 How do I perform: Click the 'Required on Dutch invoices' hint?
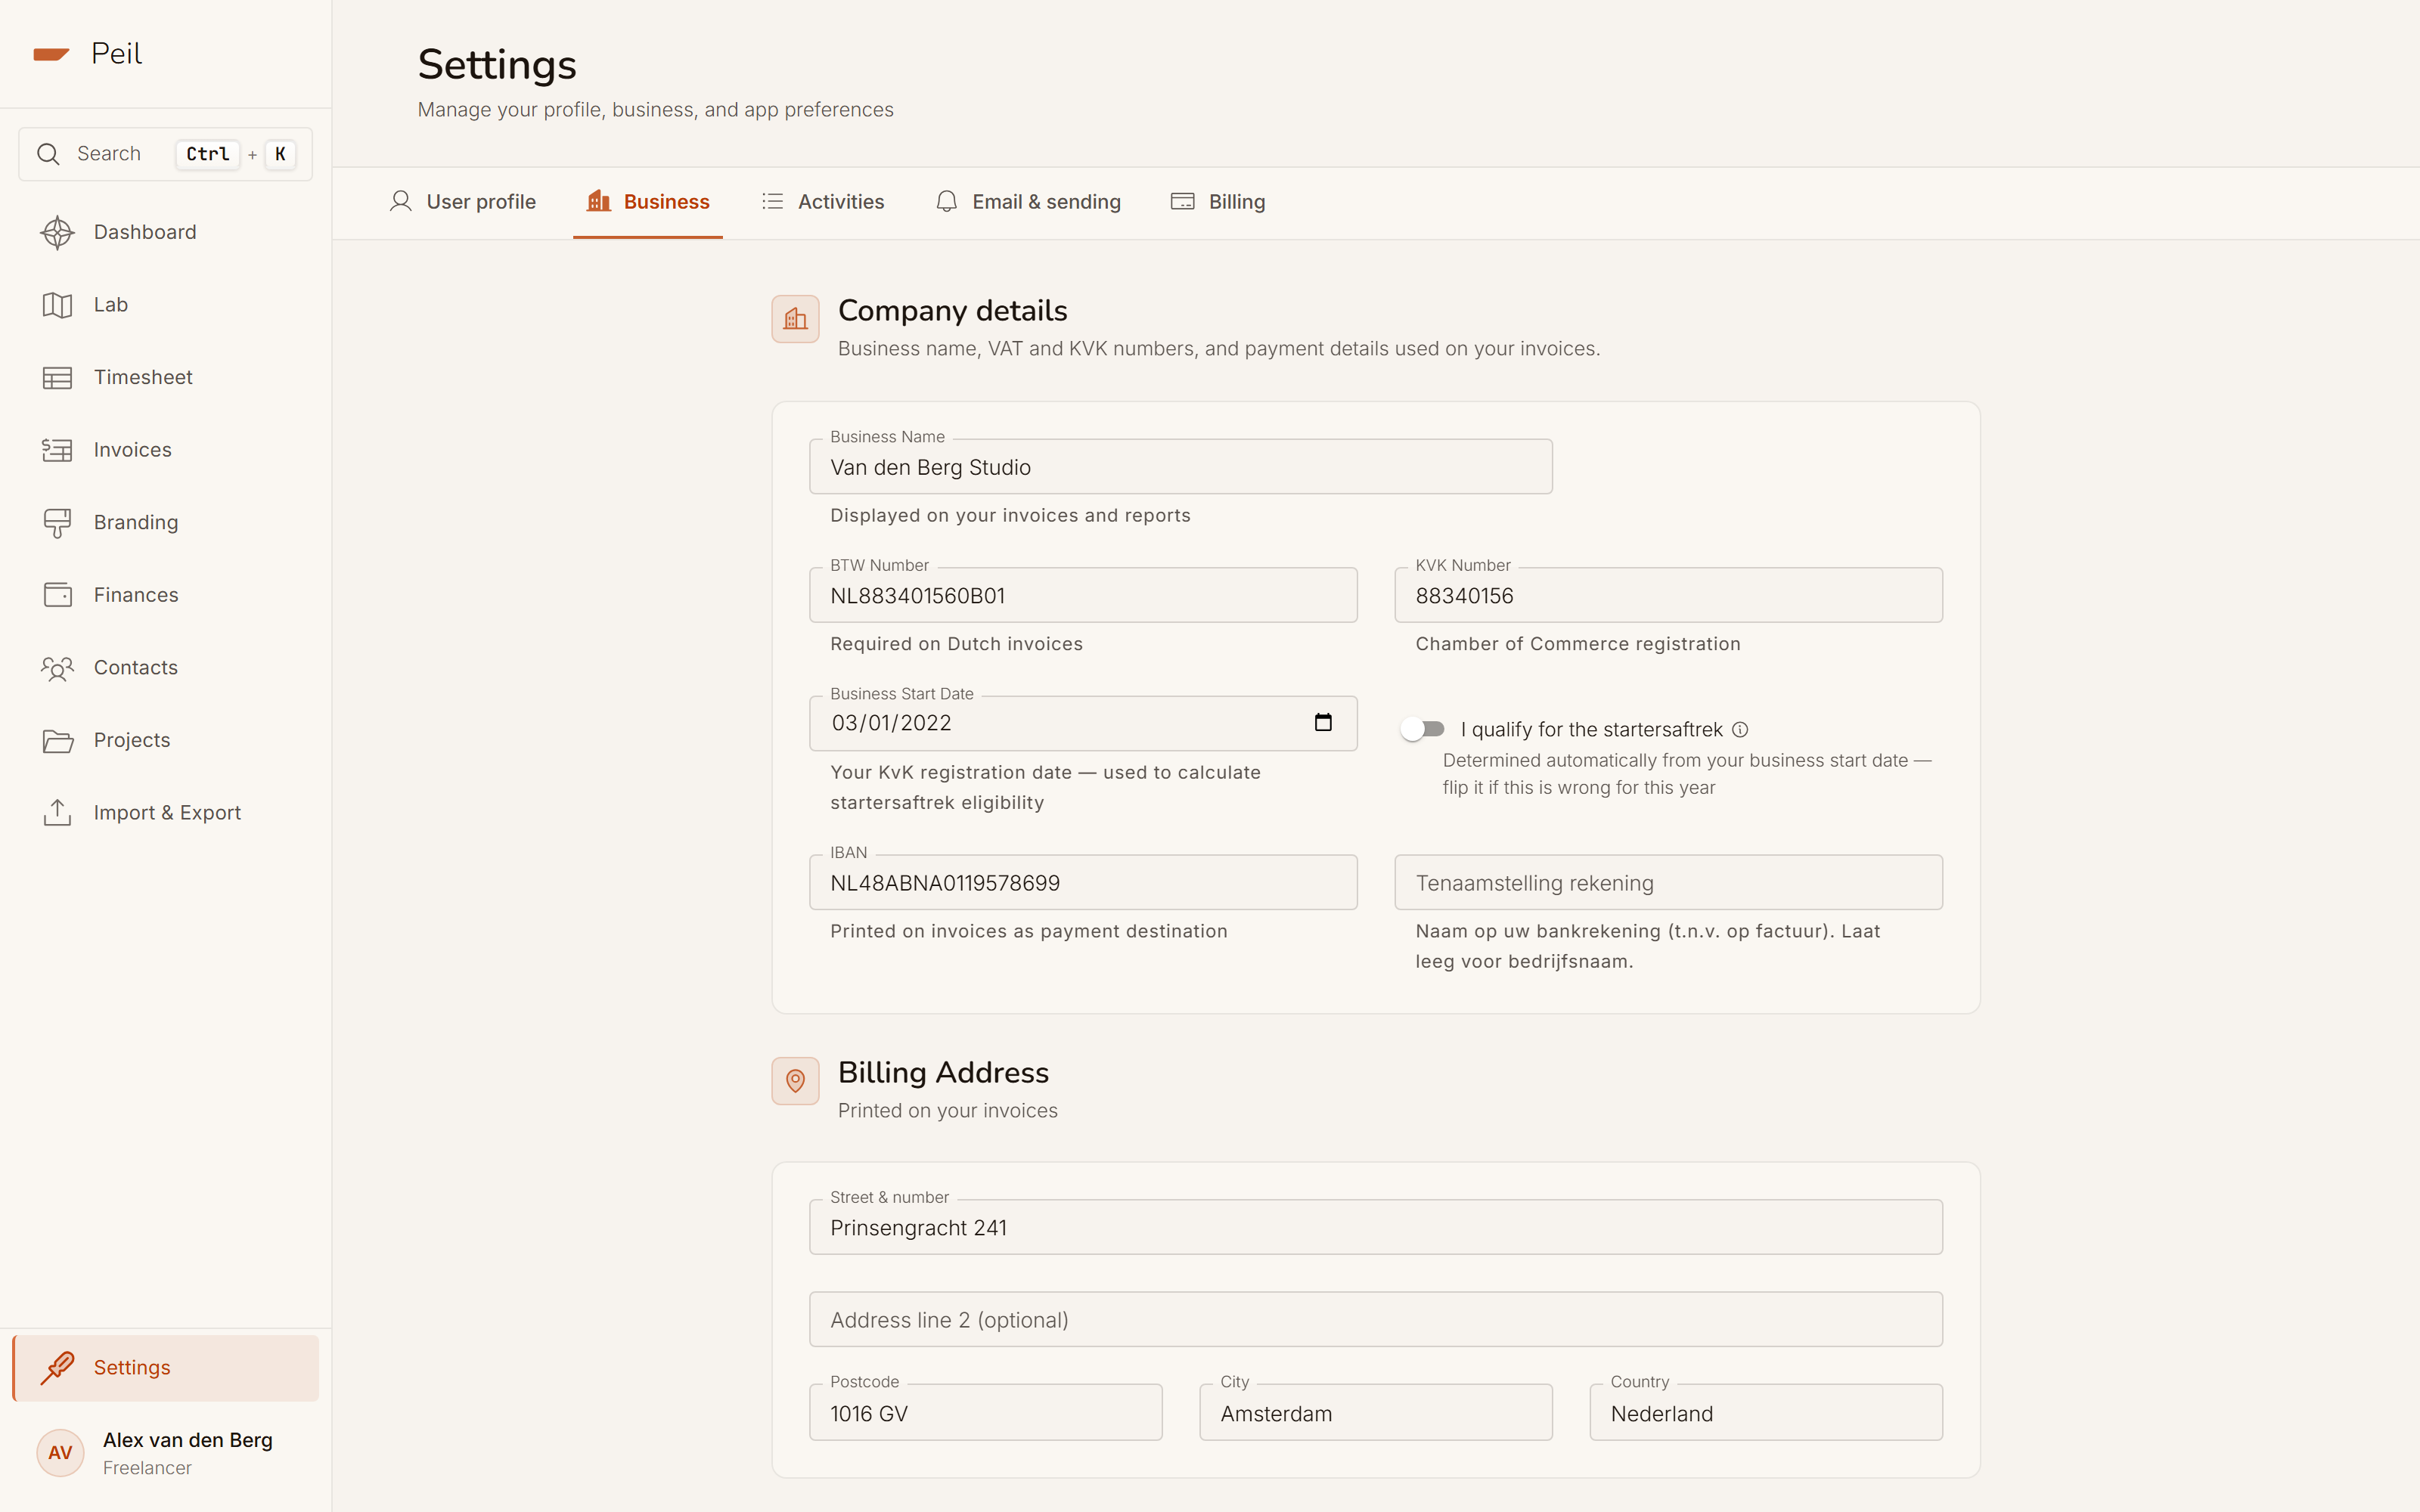click(x=956, y=644)
